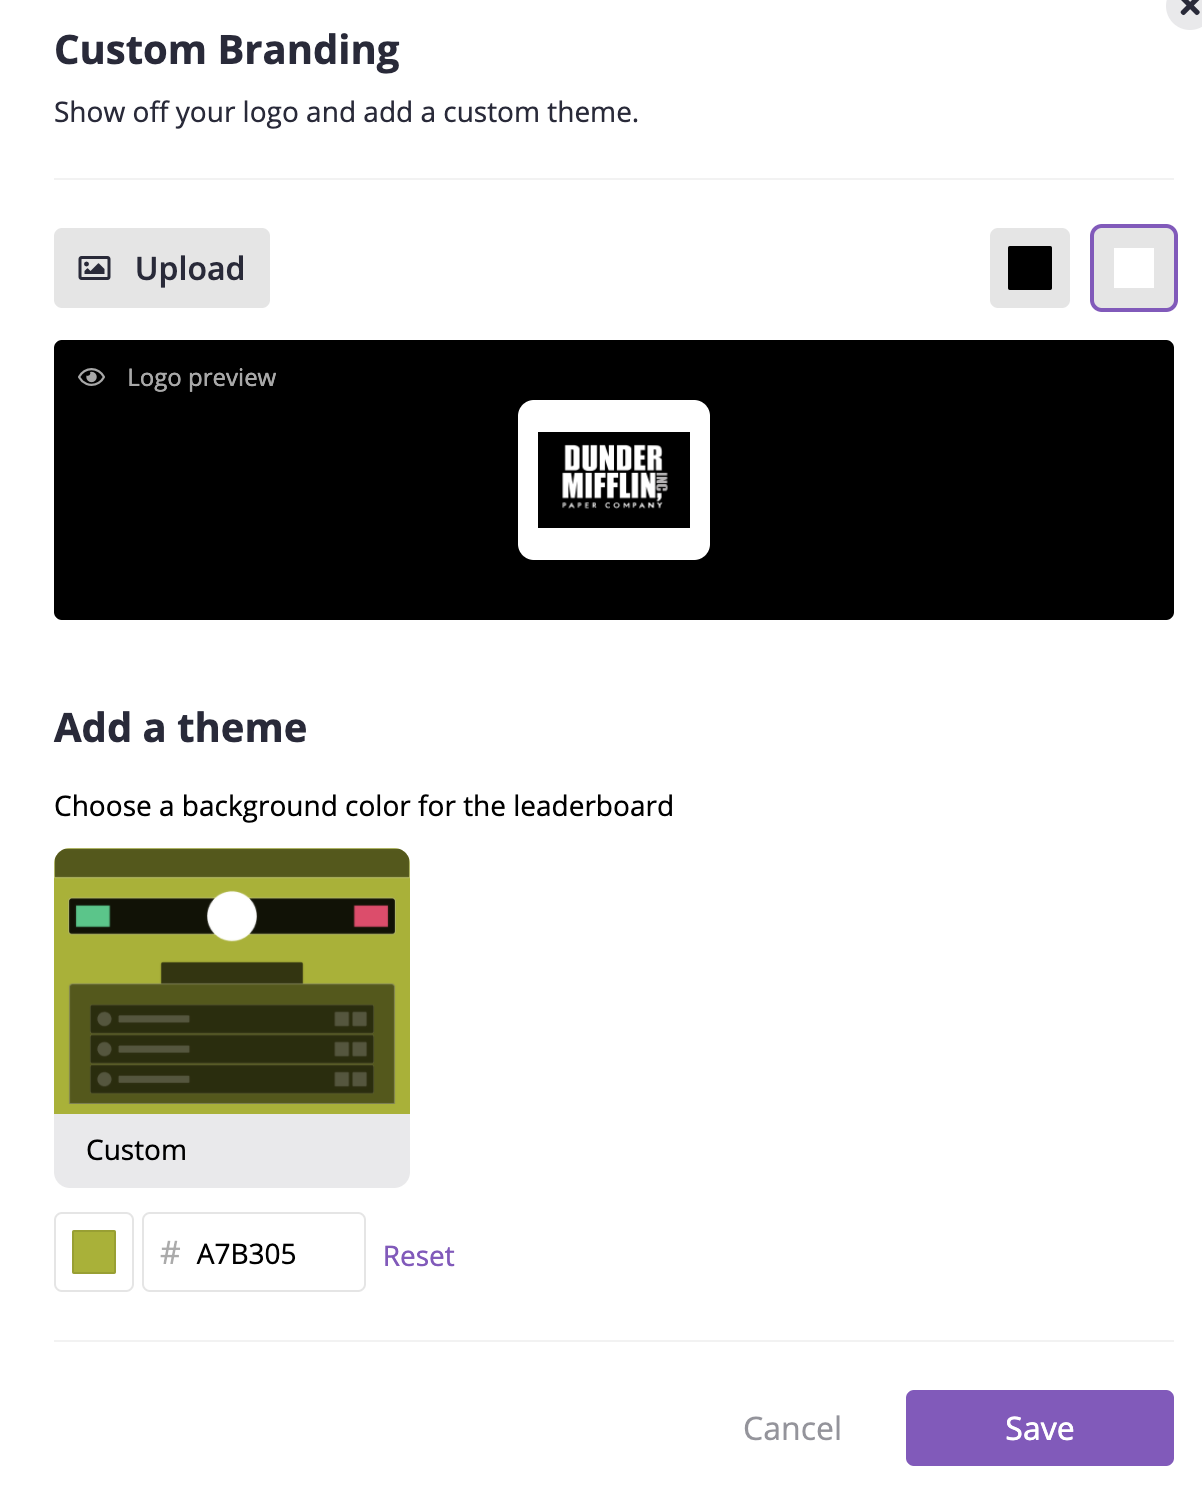Save the custom branding settings

coord(1040,1428)
